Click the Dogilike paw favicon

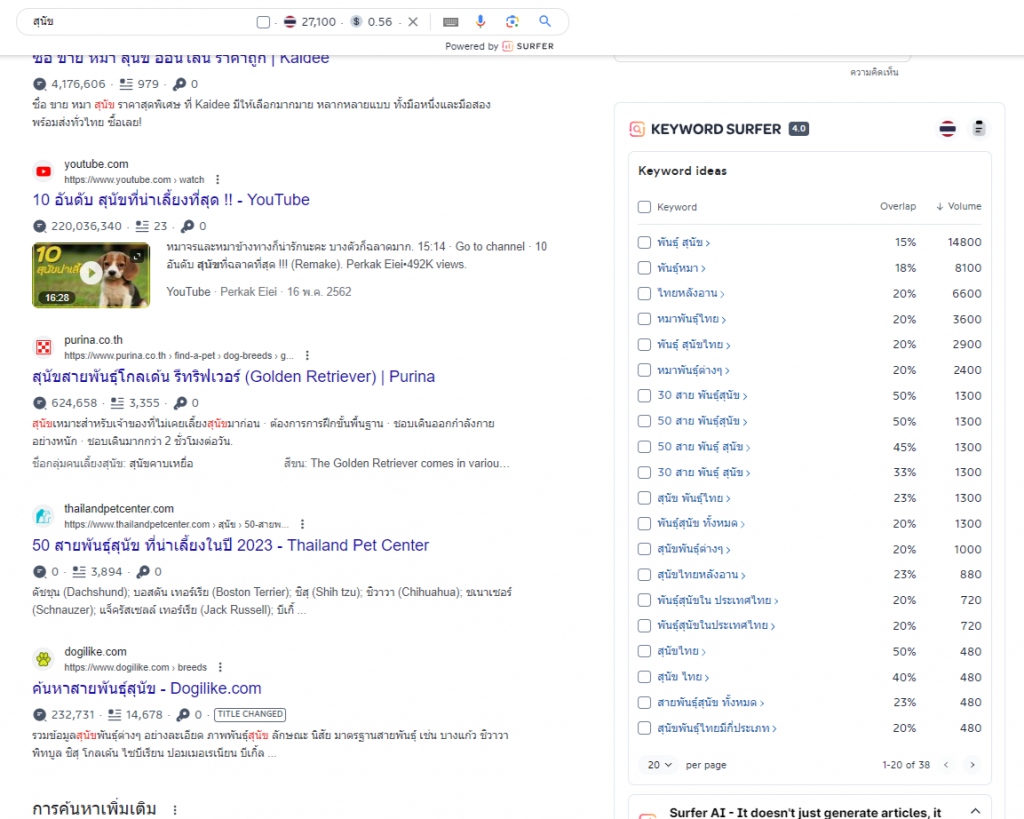point(44,659)
